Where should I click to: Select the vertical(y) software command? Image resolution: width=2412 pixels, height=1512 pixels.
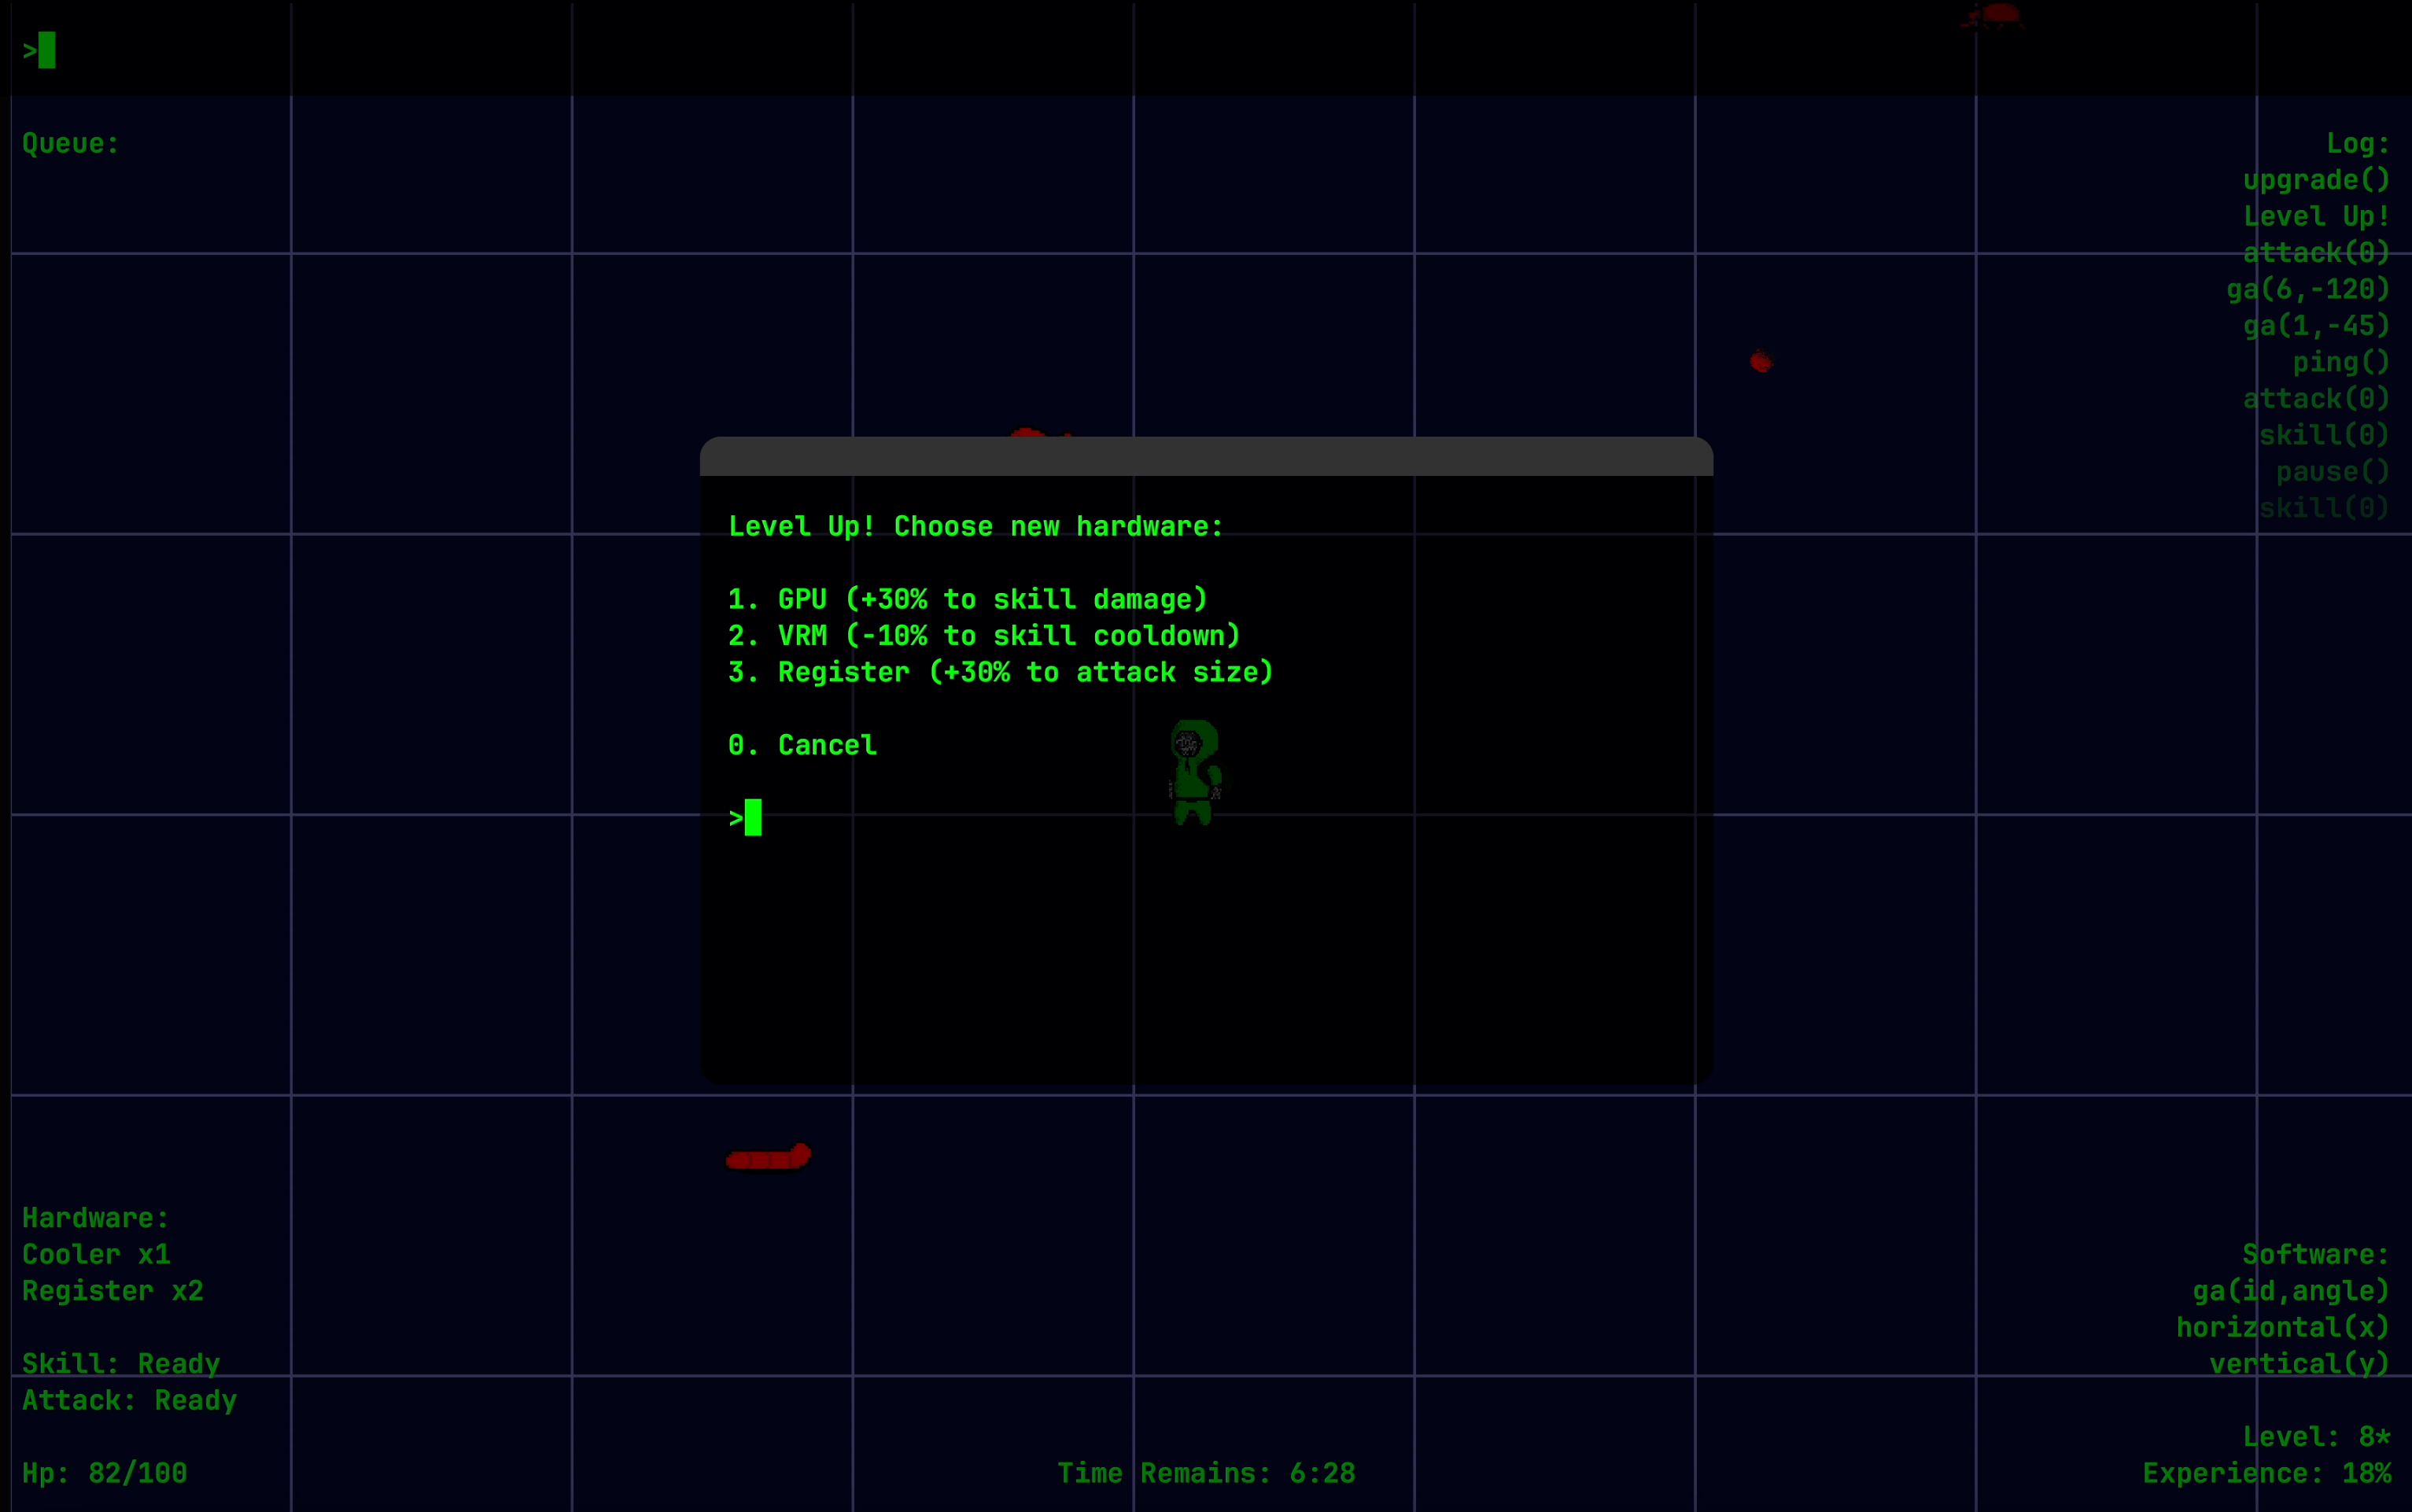[2299, 1364]
